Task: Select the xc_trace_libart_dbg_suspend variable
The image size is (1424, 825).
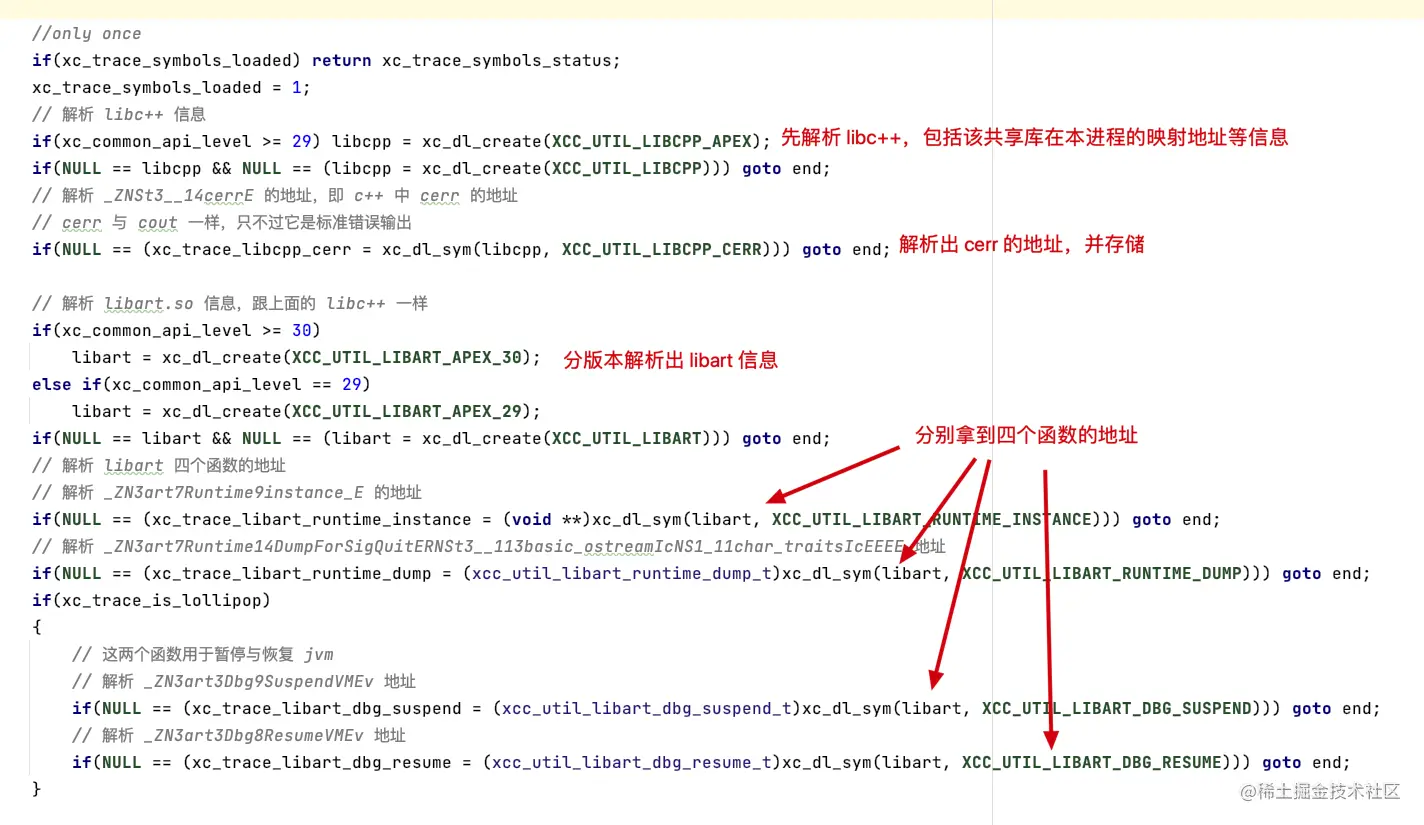Action: click(326, 709)
